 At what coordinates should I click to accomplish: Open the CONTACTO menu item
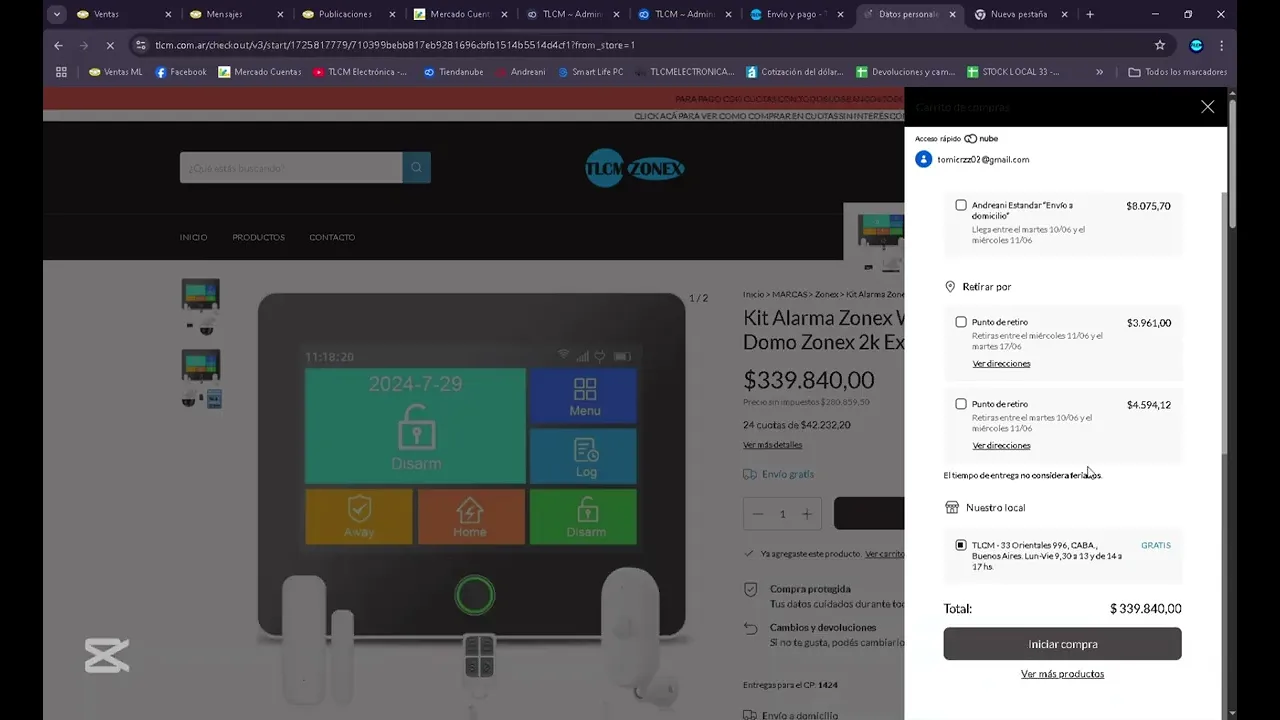332,237
